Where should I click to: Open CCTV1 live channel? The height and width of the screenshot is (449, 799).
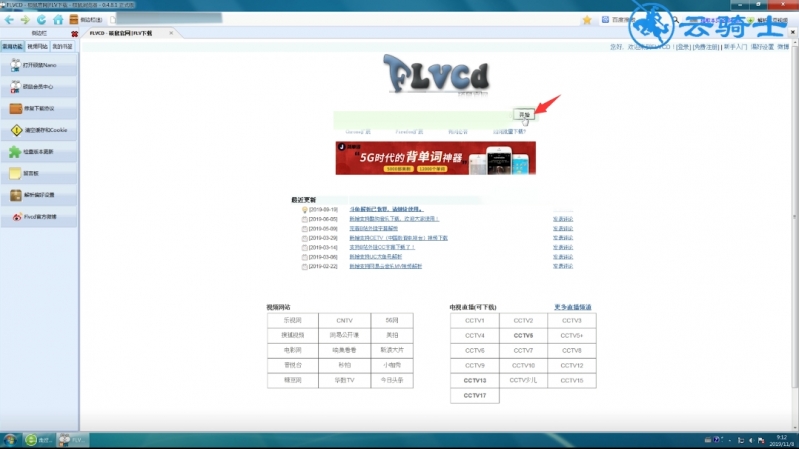pos(474,321)
